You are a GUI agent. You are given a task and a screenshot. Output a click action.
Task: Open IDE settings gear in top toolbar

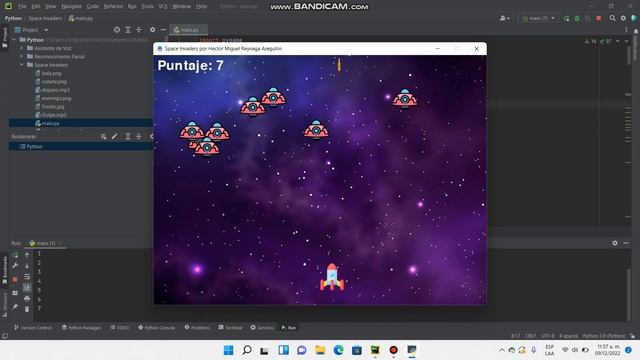[623, 18]
